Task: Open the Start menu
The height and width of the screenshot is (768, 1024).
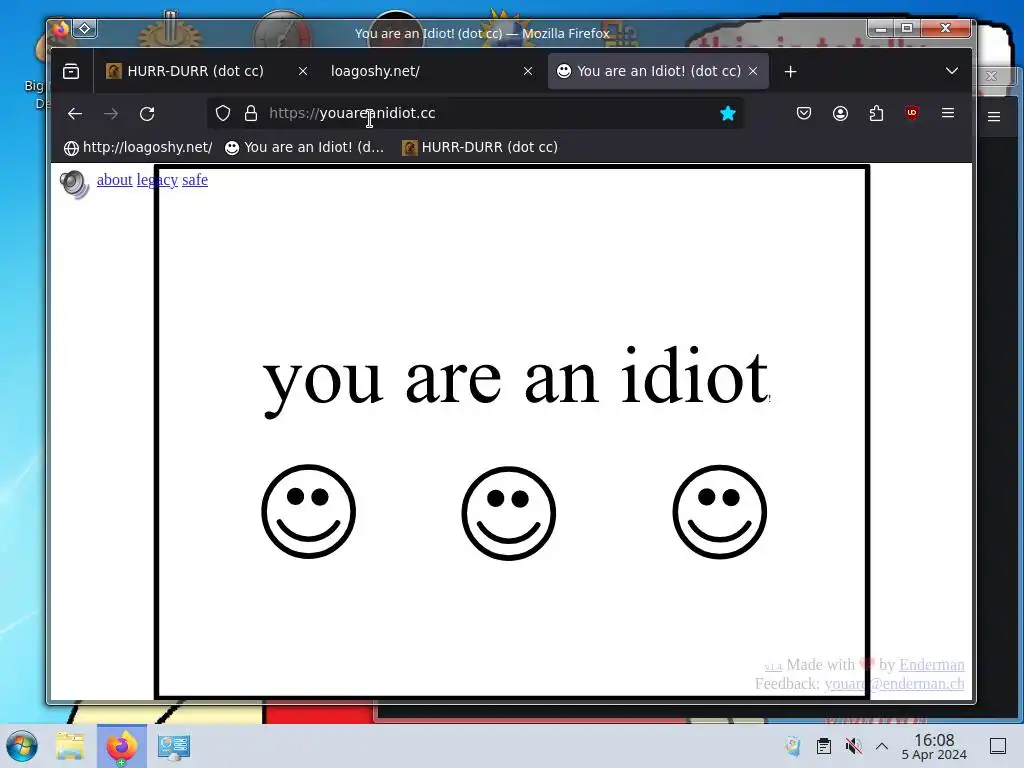Action: 22,746
